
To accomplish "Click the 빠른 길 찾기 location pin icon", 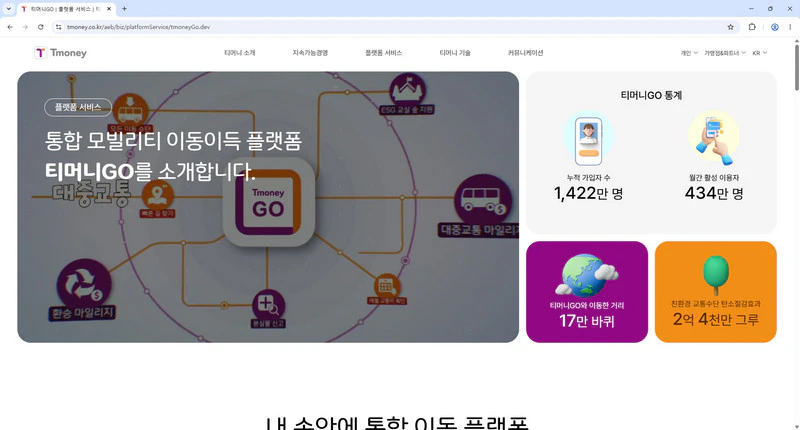I will 158,195.
